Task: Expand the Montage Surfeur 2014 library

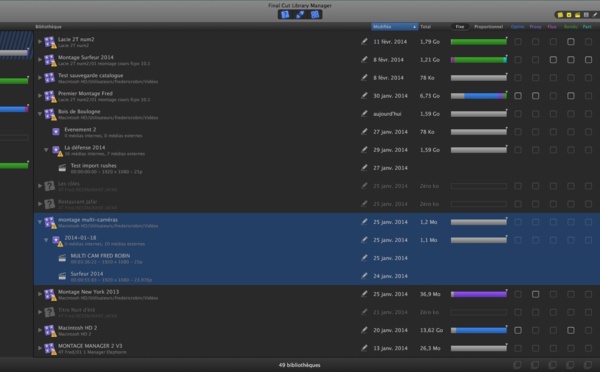Action: pyautogui.click(x=40, y=59)
